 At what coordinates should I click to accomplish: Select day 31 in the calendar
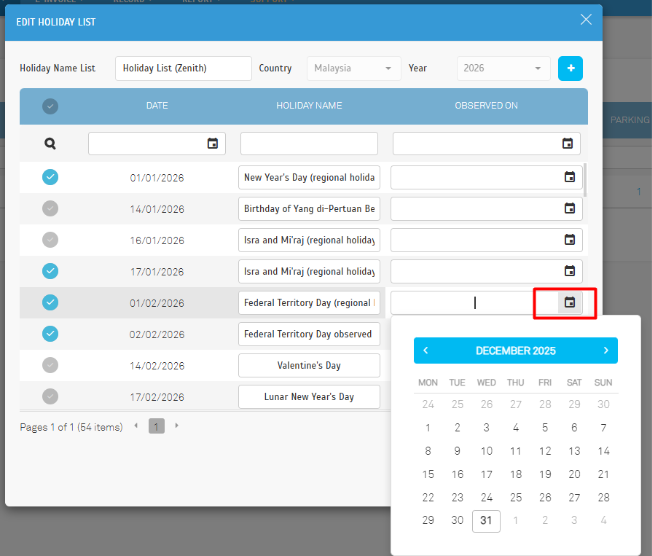point(486,521)
